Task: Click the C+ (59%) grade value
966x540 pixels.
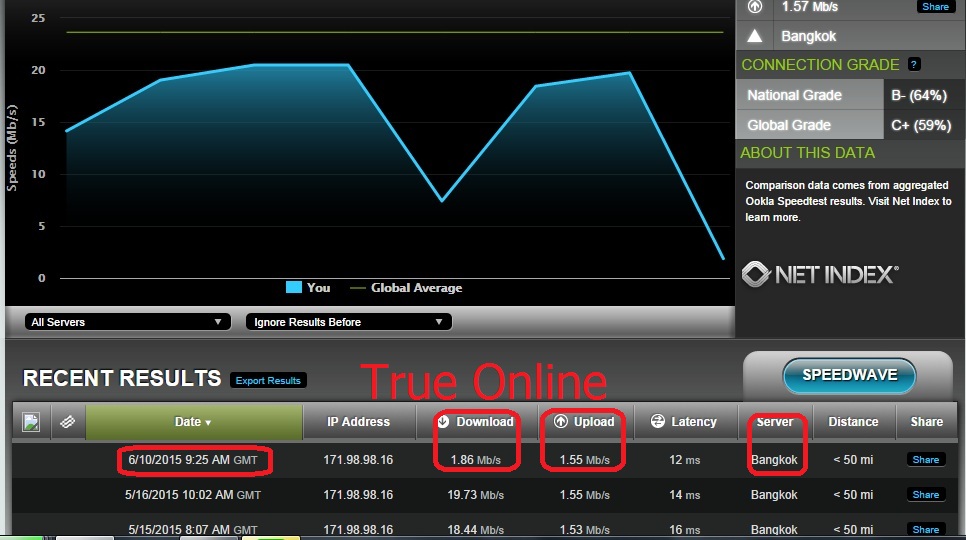Action: pos(921,125)
